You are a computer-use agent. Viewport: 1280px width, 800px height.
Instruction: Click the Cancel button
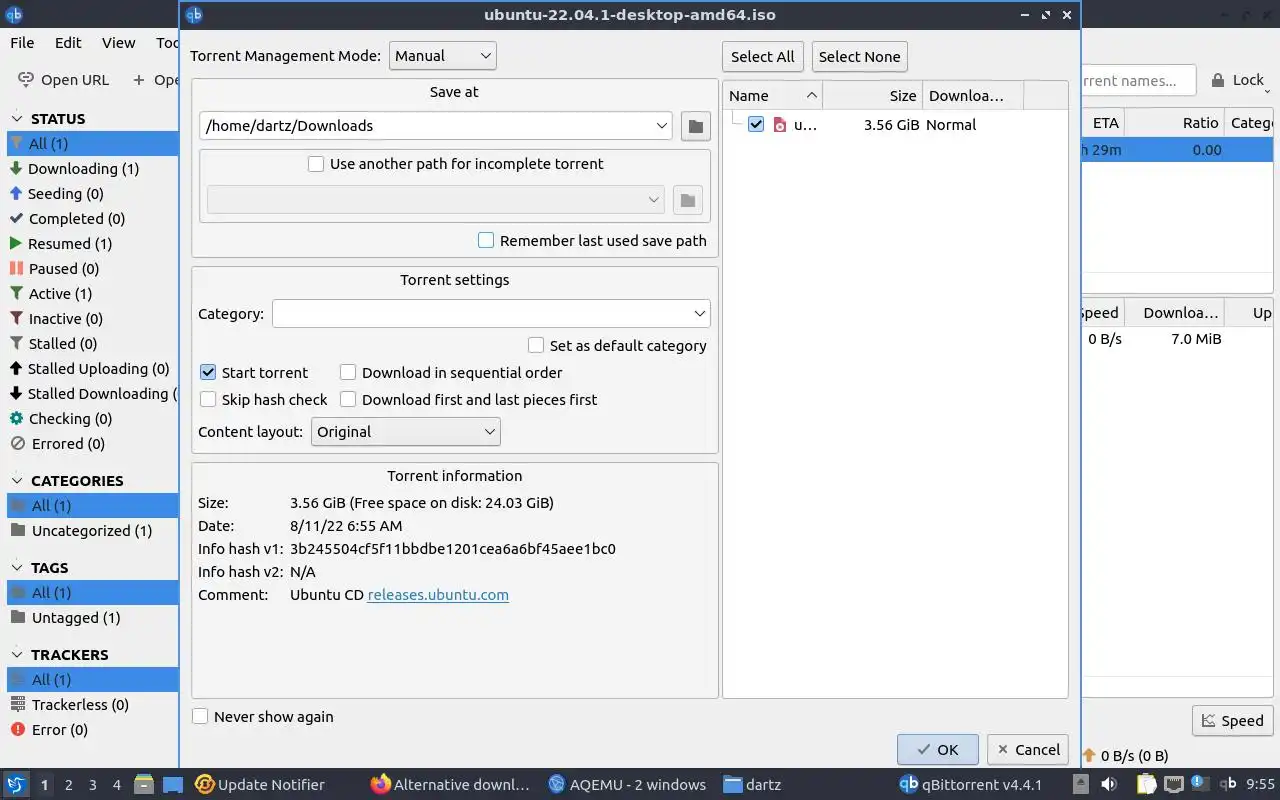1028,749
